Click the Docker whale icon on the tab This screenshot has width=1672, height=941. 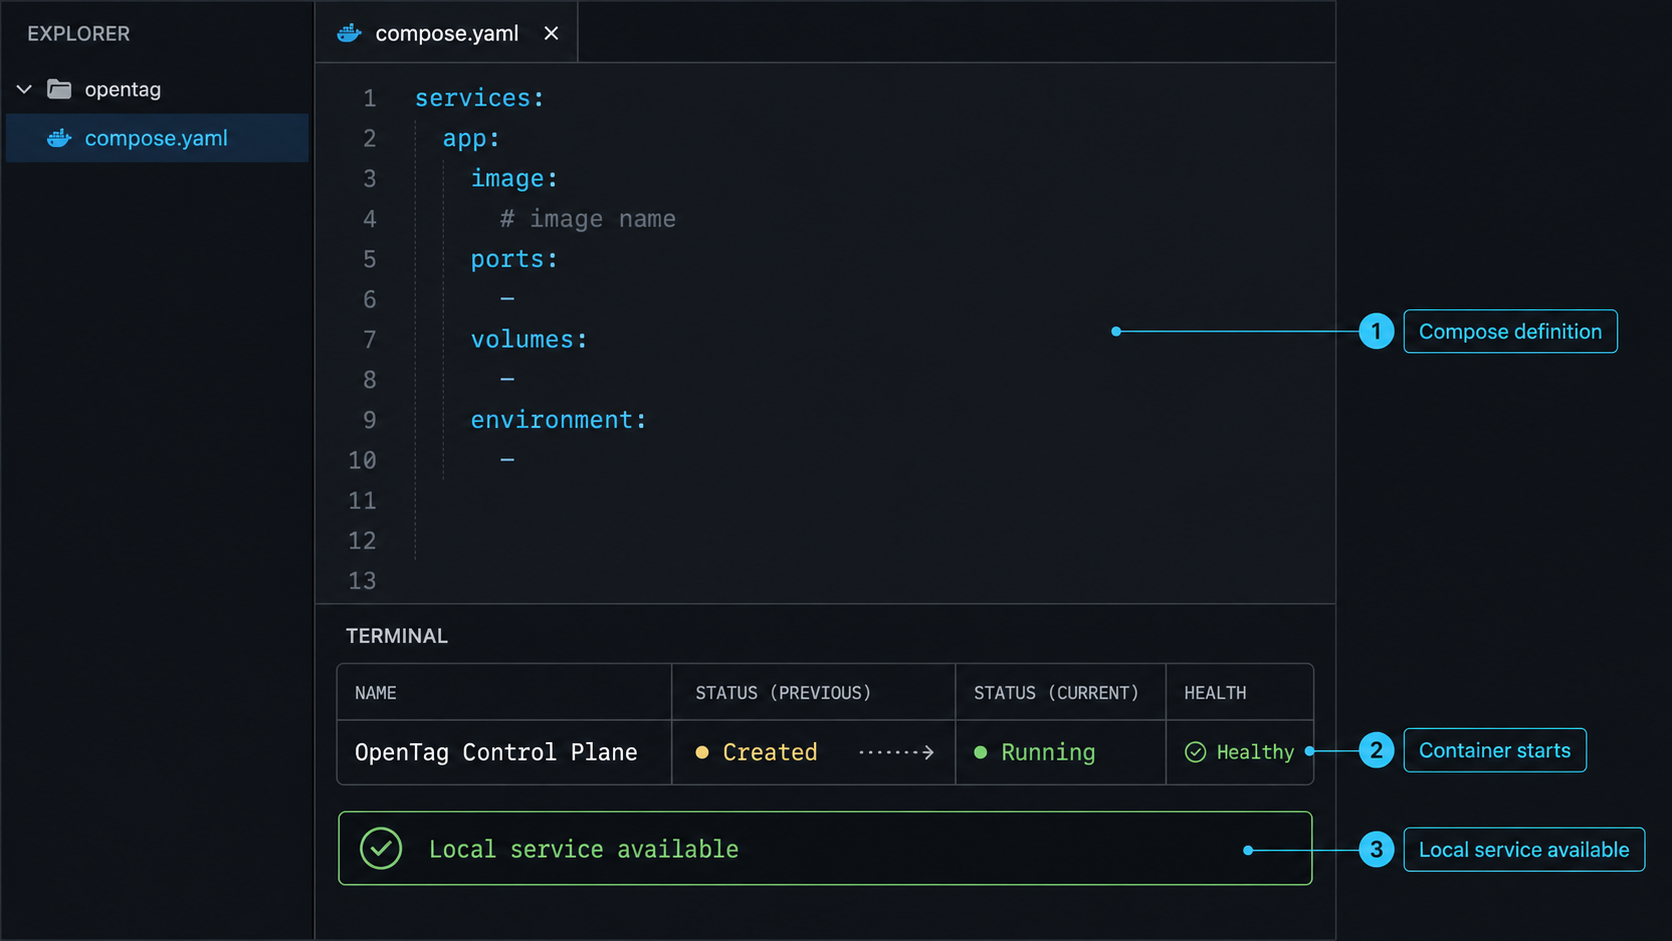pyautogui.click(x=349, y=33)
